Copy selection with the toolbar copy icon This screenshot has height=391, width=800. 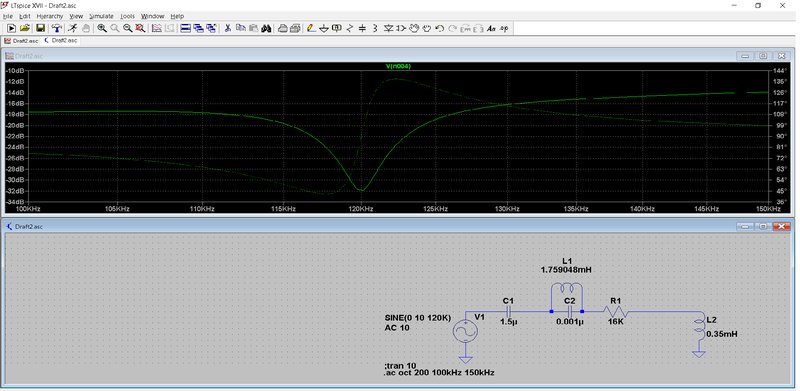(x=241, y=28)
